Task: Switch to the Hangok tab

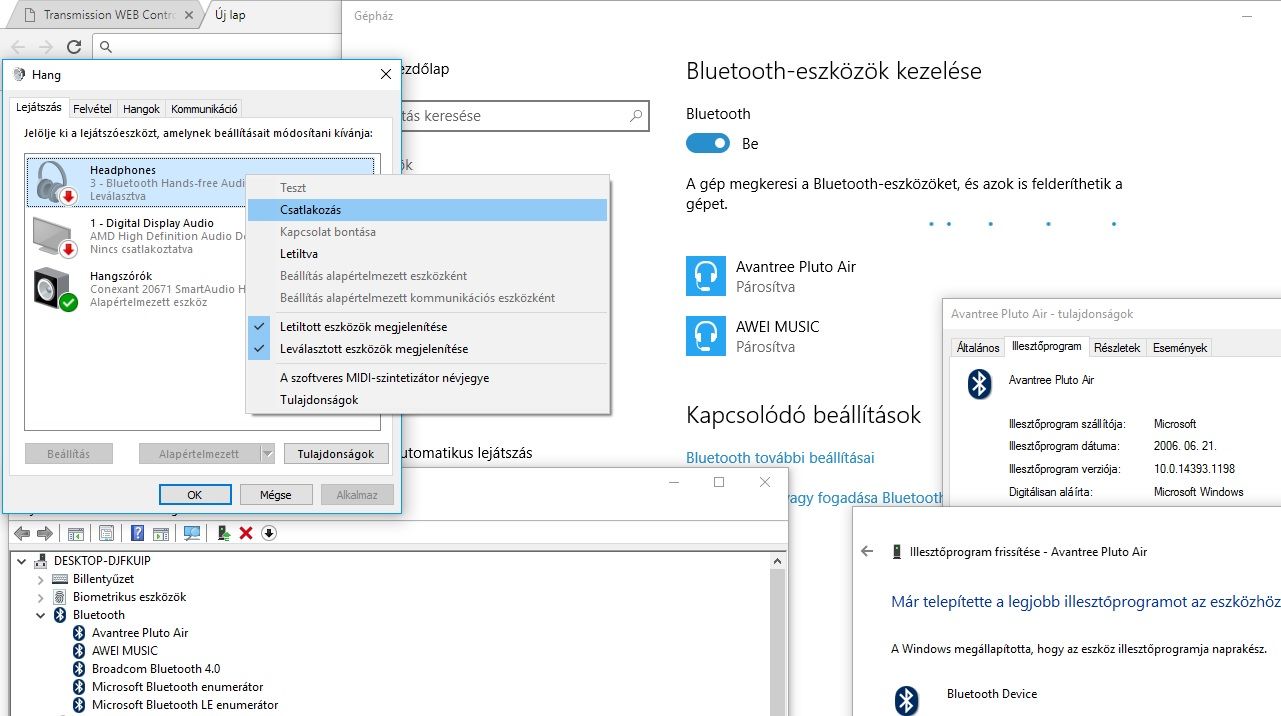Action: coord(141,109)
